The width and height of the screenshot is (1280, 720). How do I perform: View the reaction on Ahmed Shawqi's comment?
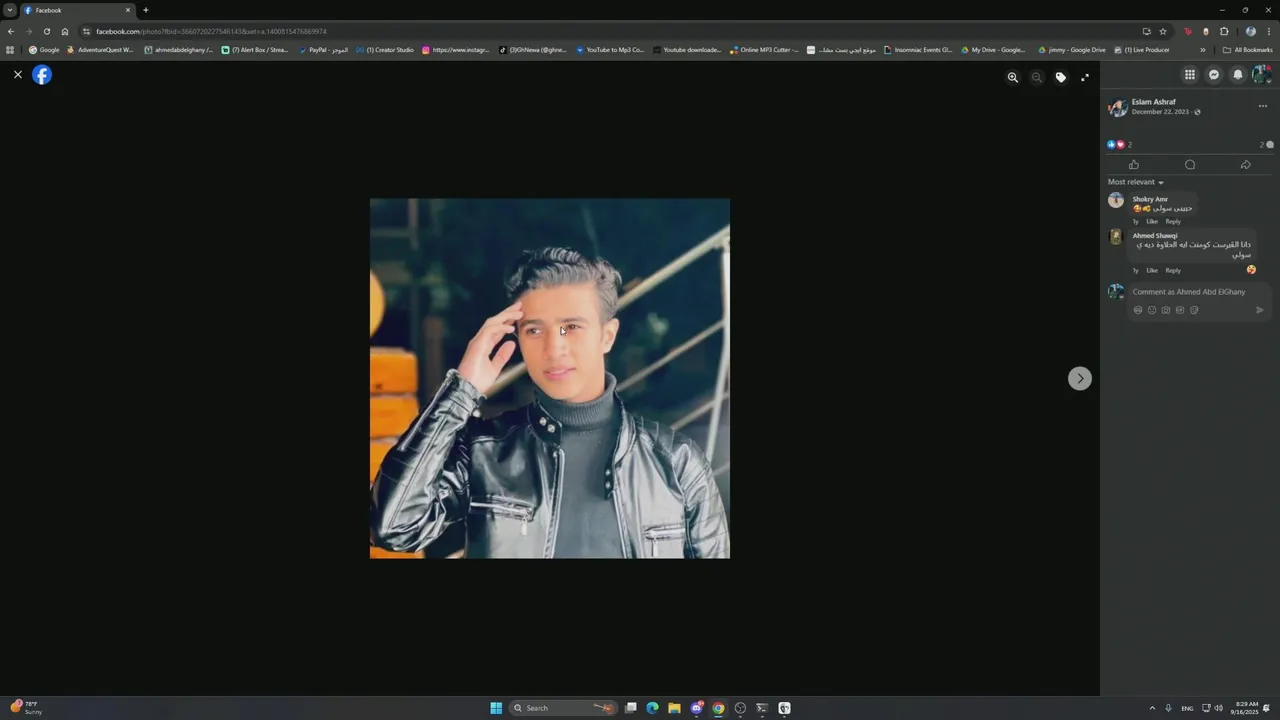(x=1251, y=269)
